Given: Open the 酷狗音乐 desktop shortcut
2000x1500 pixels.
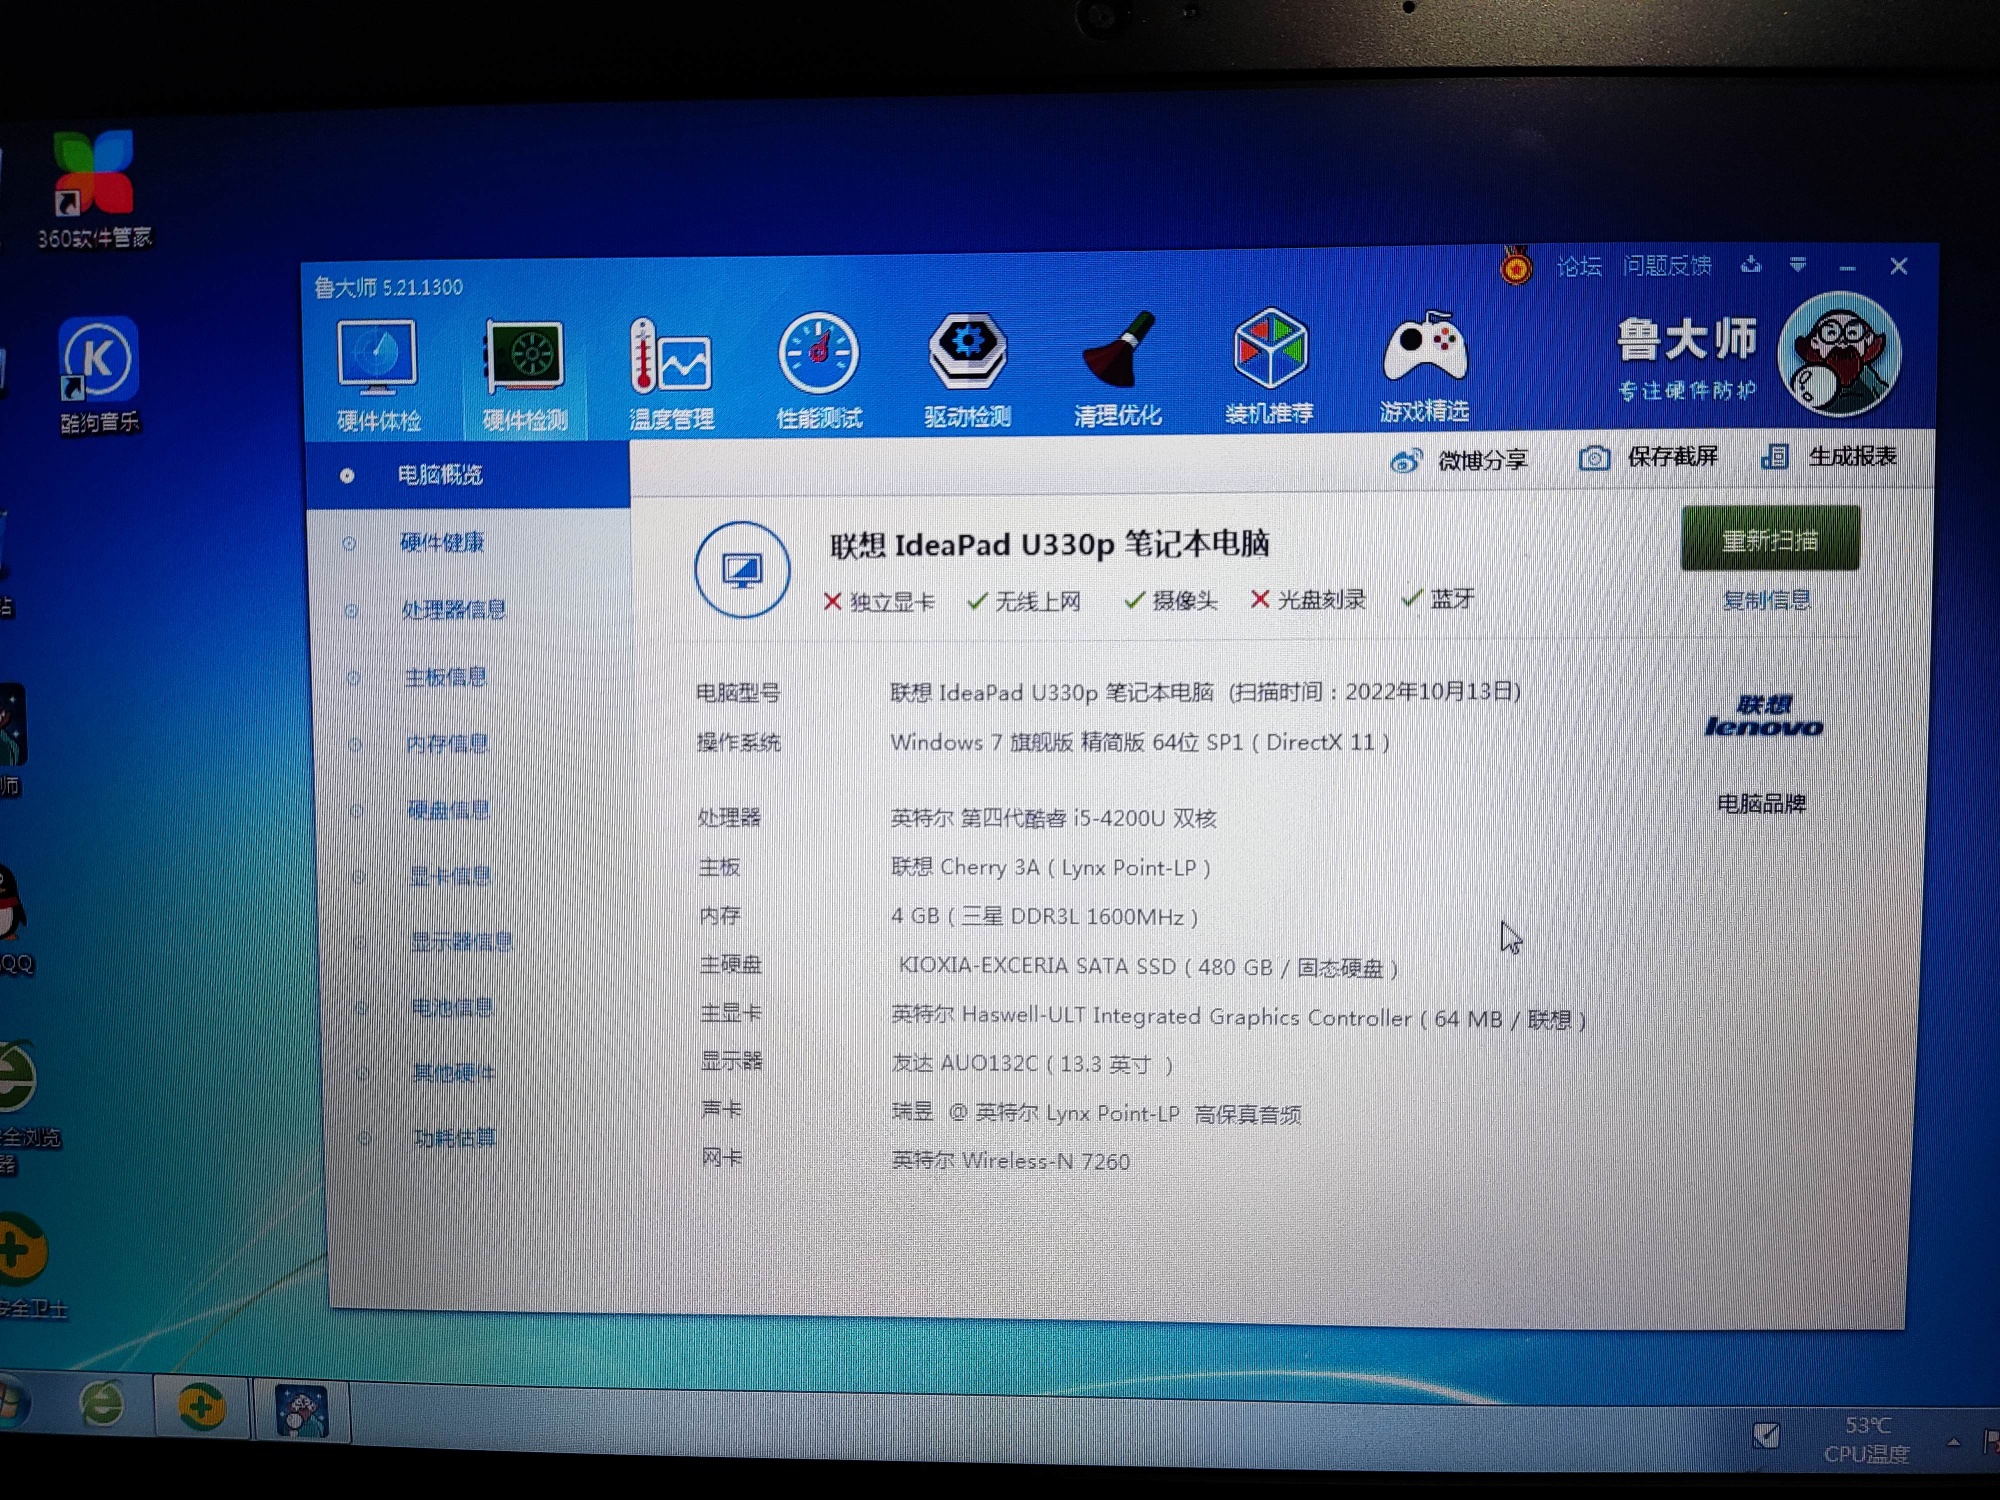Looking at the screenshot, I should coord(98,375).
